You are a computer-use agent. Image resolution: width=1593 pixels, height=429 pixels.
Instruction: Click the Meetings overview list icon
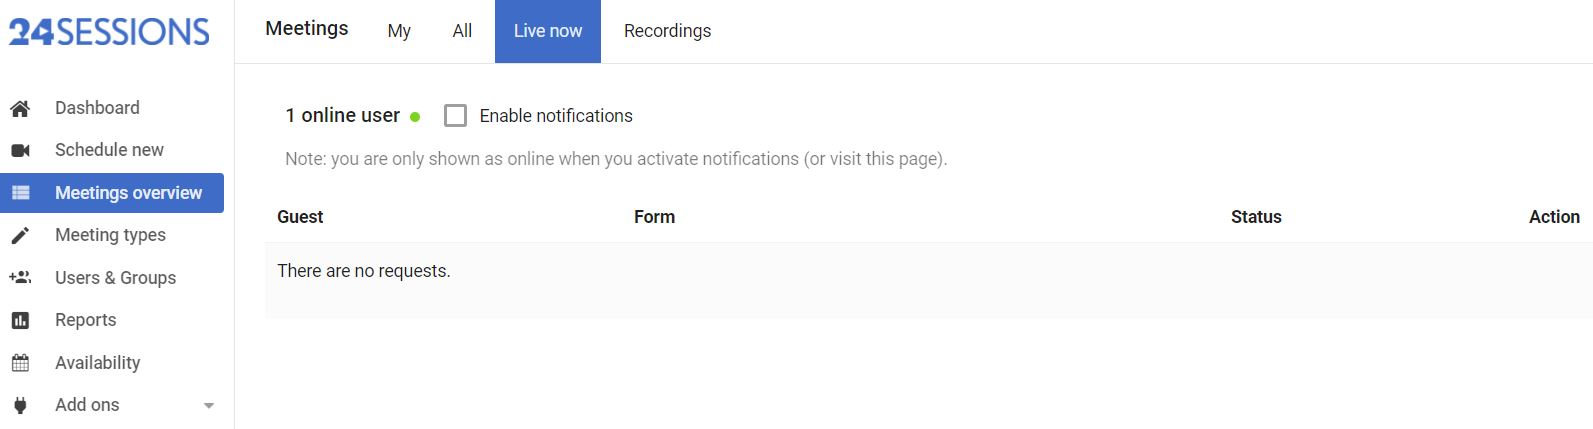pyautogui.click(x=20, y=193)
